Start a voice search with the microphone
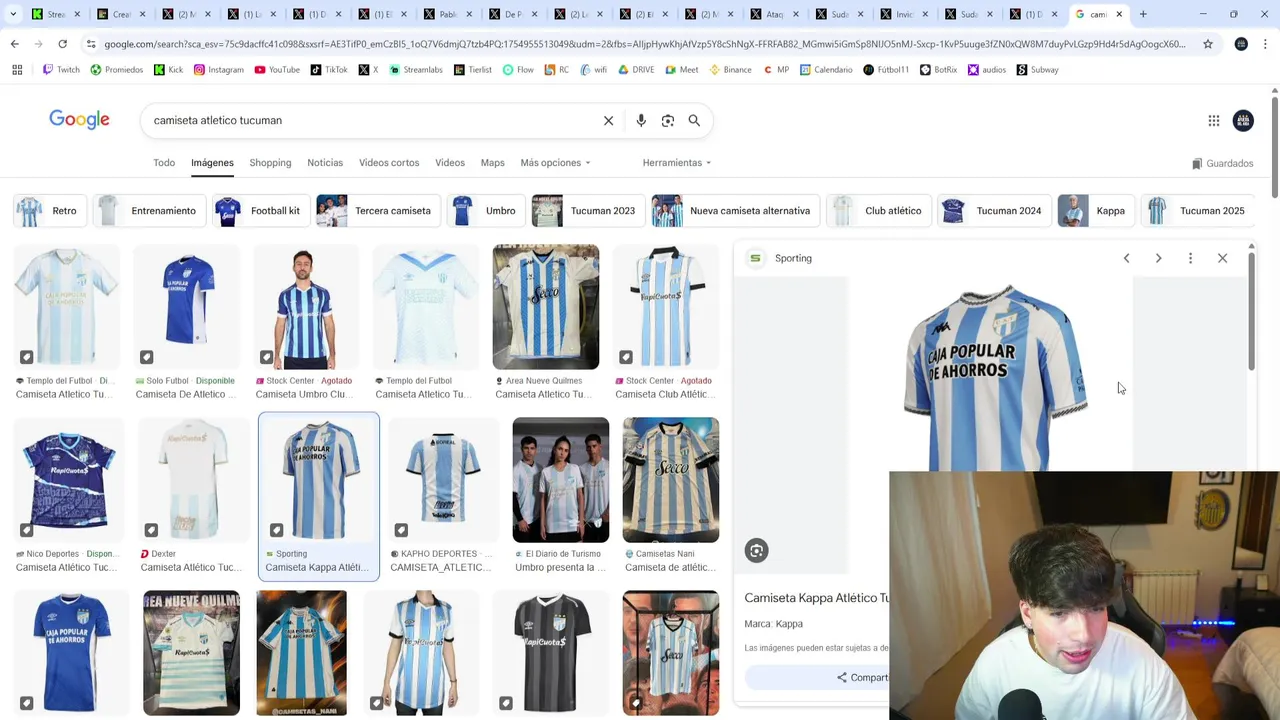The image size is (1280, 720). tap(641, 120)
